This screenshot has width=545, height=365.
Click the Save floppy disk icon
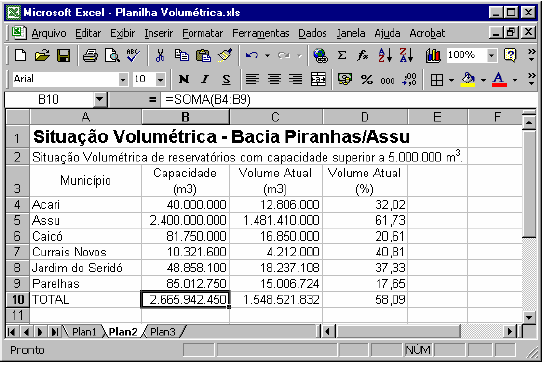63,55
